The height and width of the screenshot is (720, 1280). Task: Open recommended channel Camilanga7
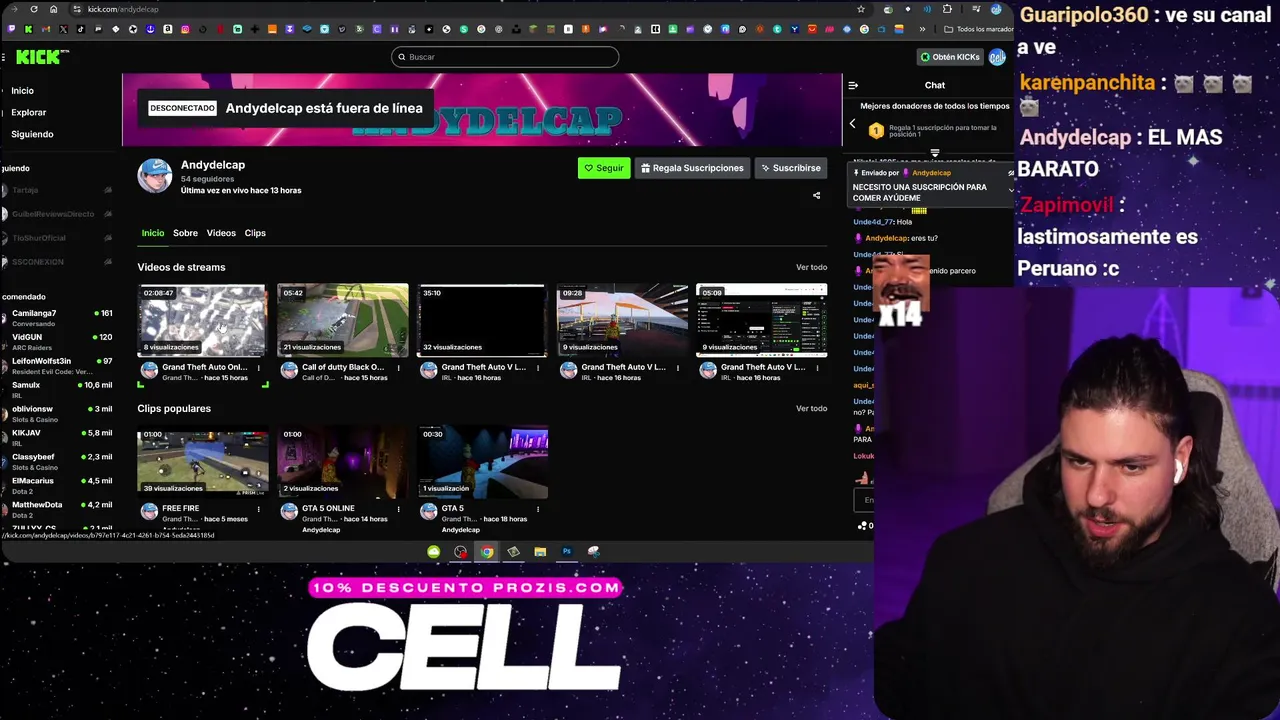(58, 318)
